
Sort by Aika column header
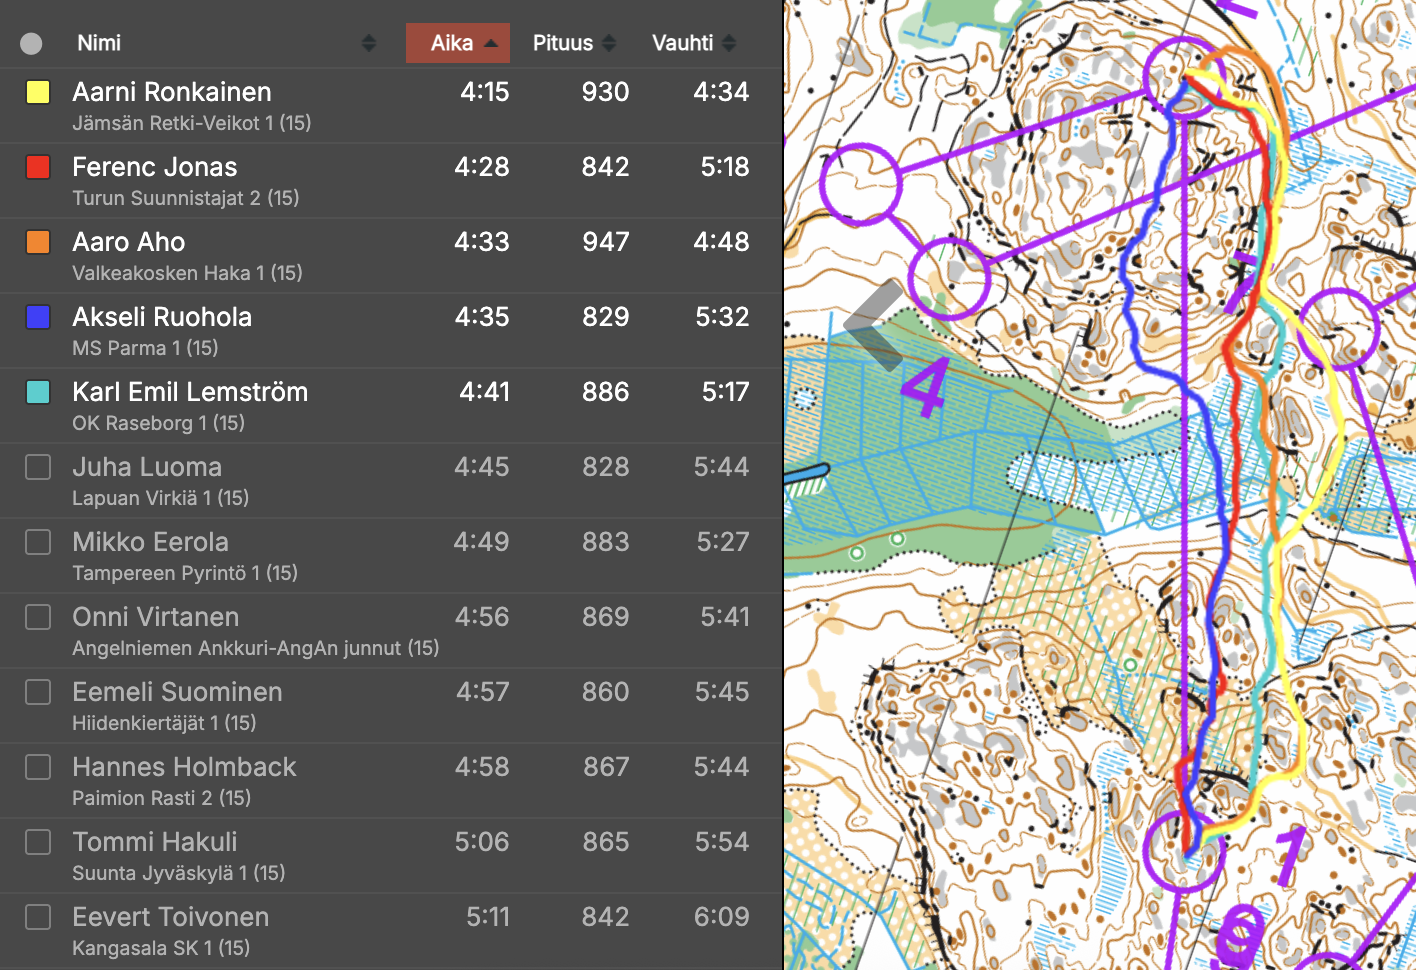tap(457, 43)
